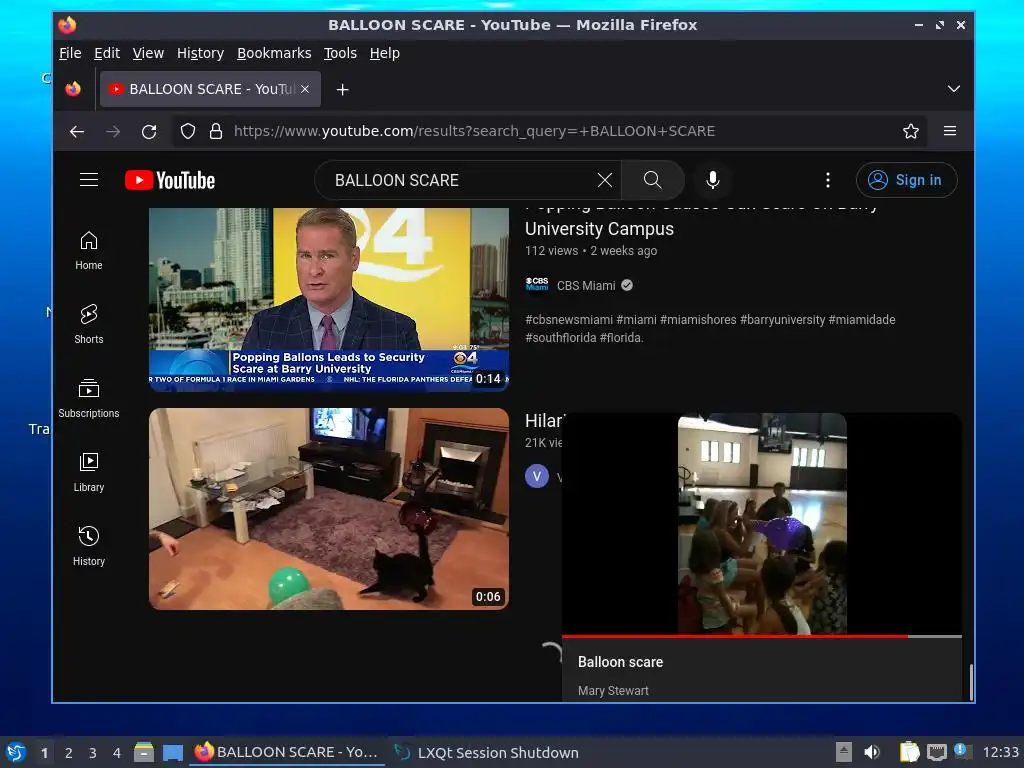The image size is (1024, 768).
Task: View site security padlock info
Action: click(x=216, y=131)
